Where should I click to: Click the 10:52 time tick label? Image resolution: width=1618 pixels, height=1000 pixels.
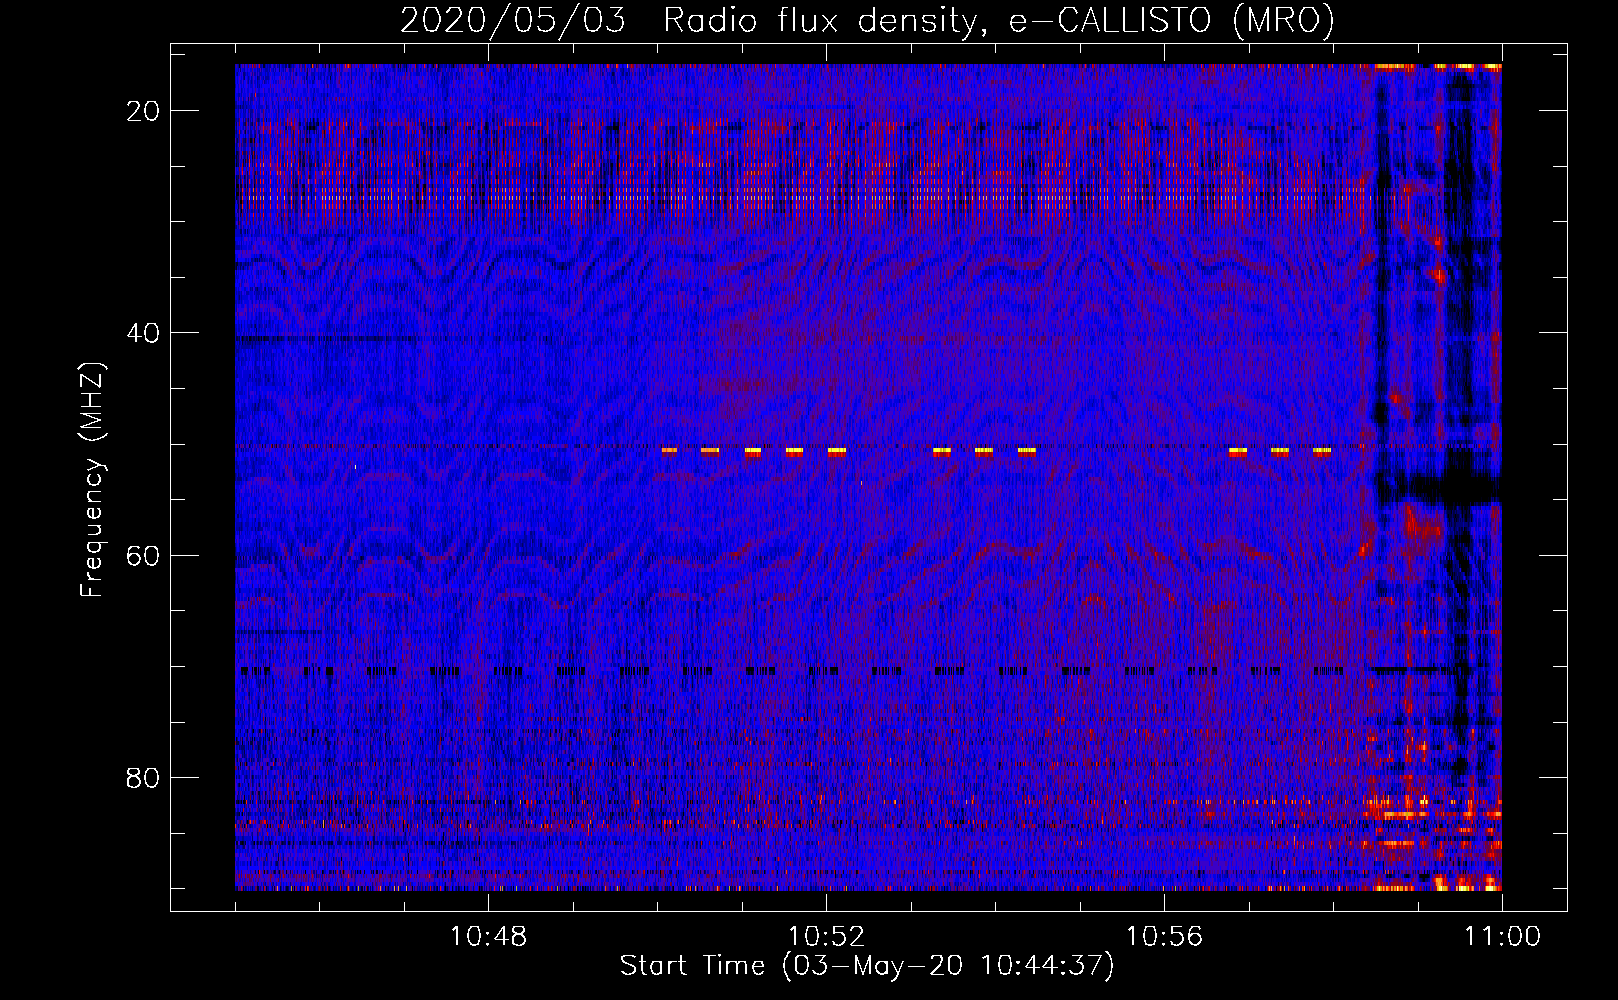(826, 937)
